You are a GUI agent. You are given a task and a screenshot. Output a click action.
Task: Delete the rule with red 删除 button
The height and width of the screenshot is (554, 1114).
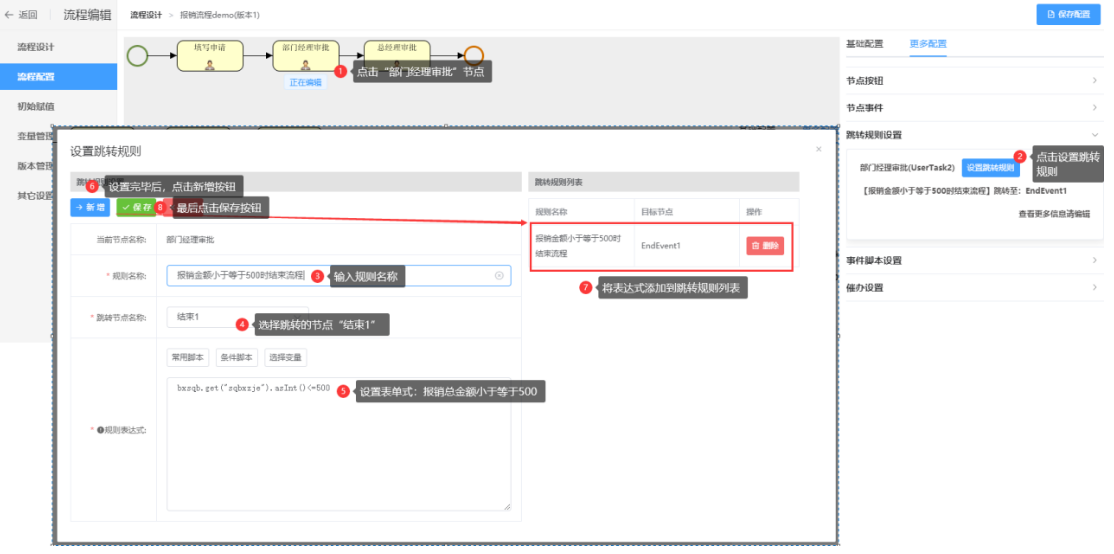point(765,246)
